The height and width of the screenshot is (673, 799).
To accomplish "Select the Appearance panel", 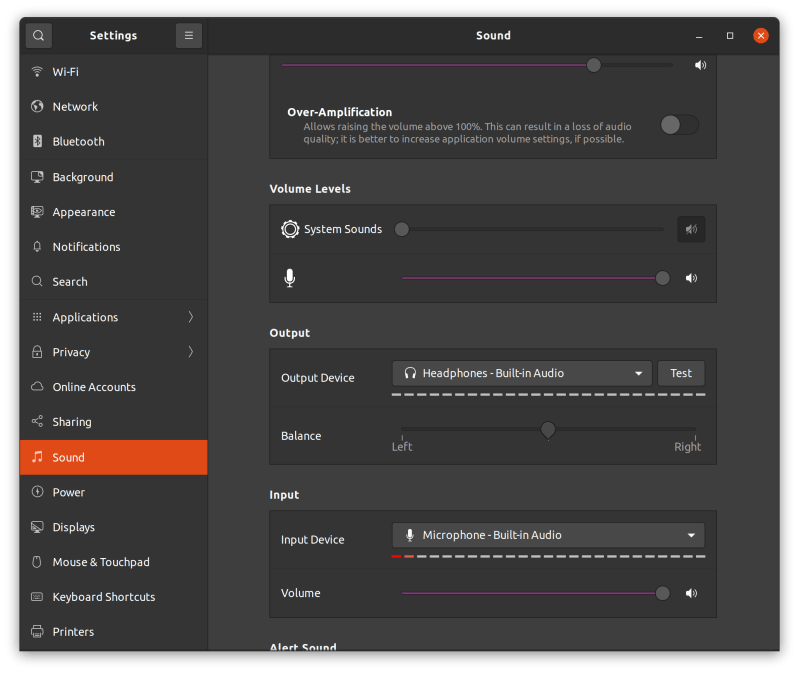I will pyautogui.click(x=114, y=212).
